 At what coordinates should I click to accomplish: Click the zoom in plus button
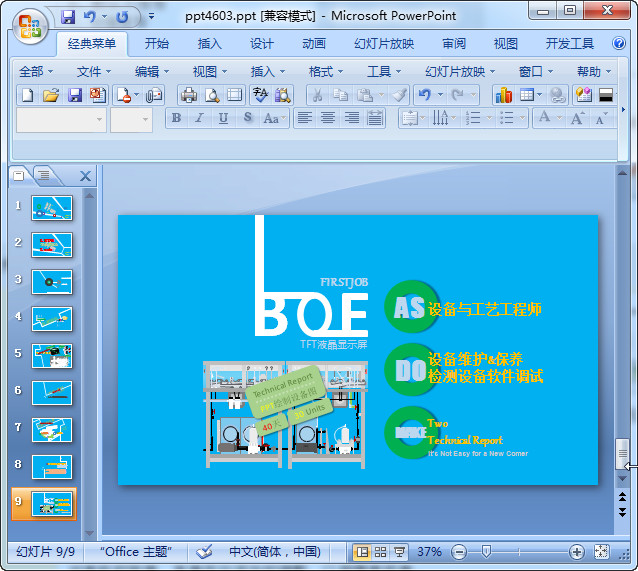577,552
